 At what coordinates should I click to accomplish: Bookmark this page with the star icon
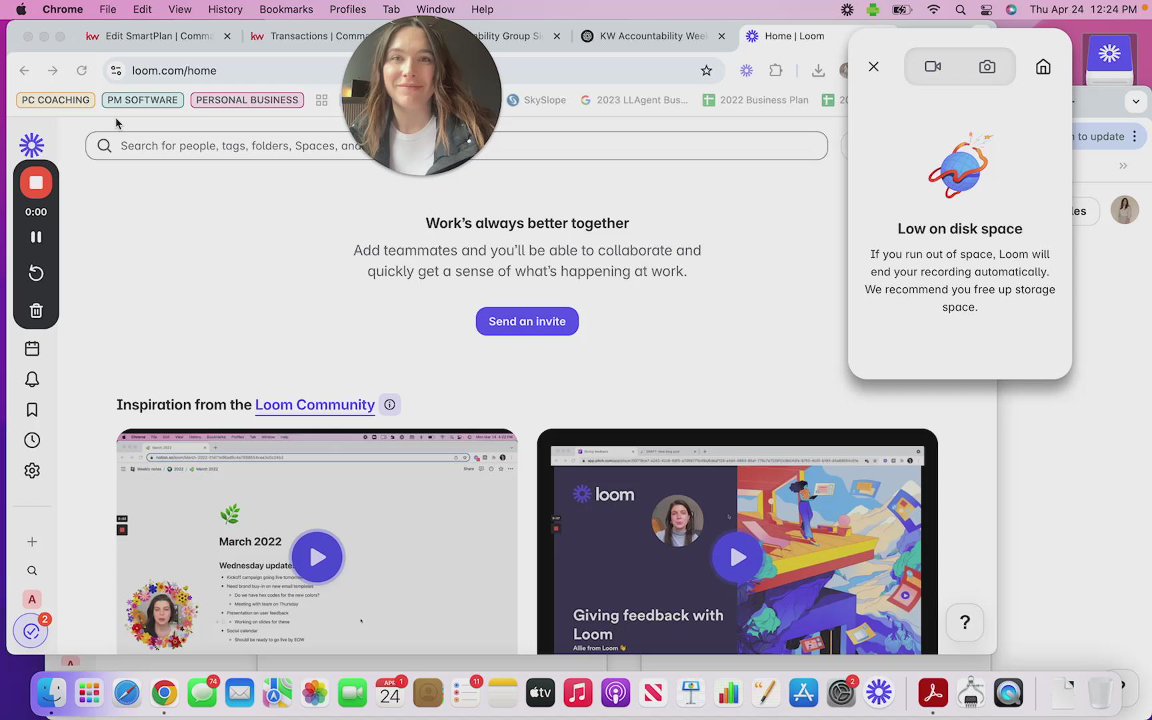[x=706, y=71]
